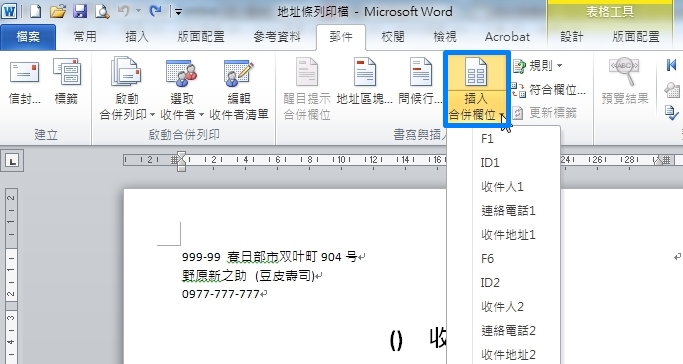The image size is (683, 364).
Task: Switch to the 插入 tab
Action: coord(137,37)
